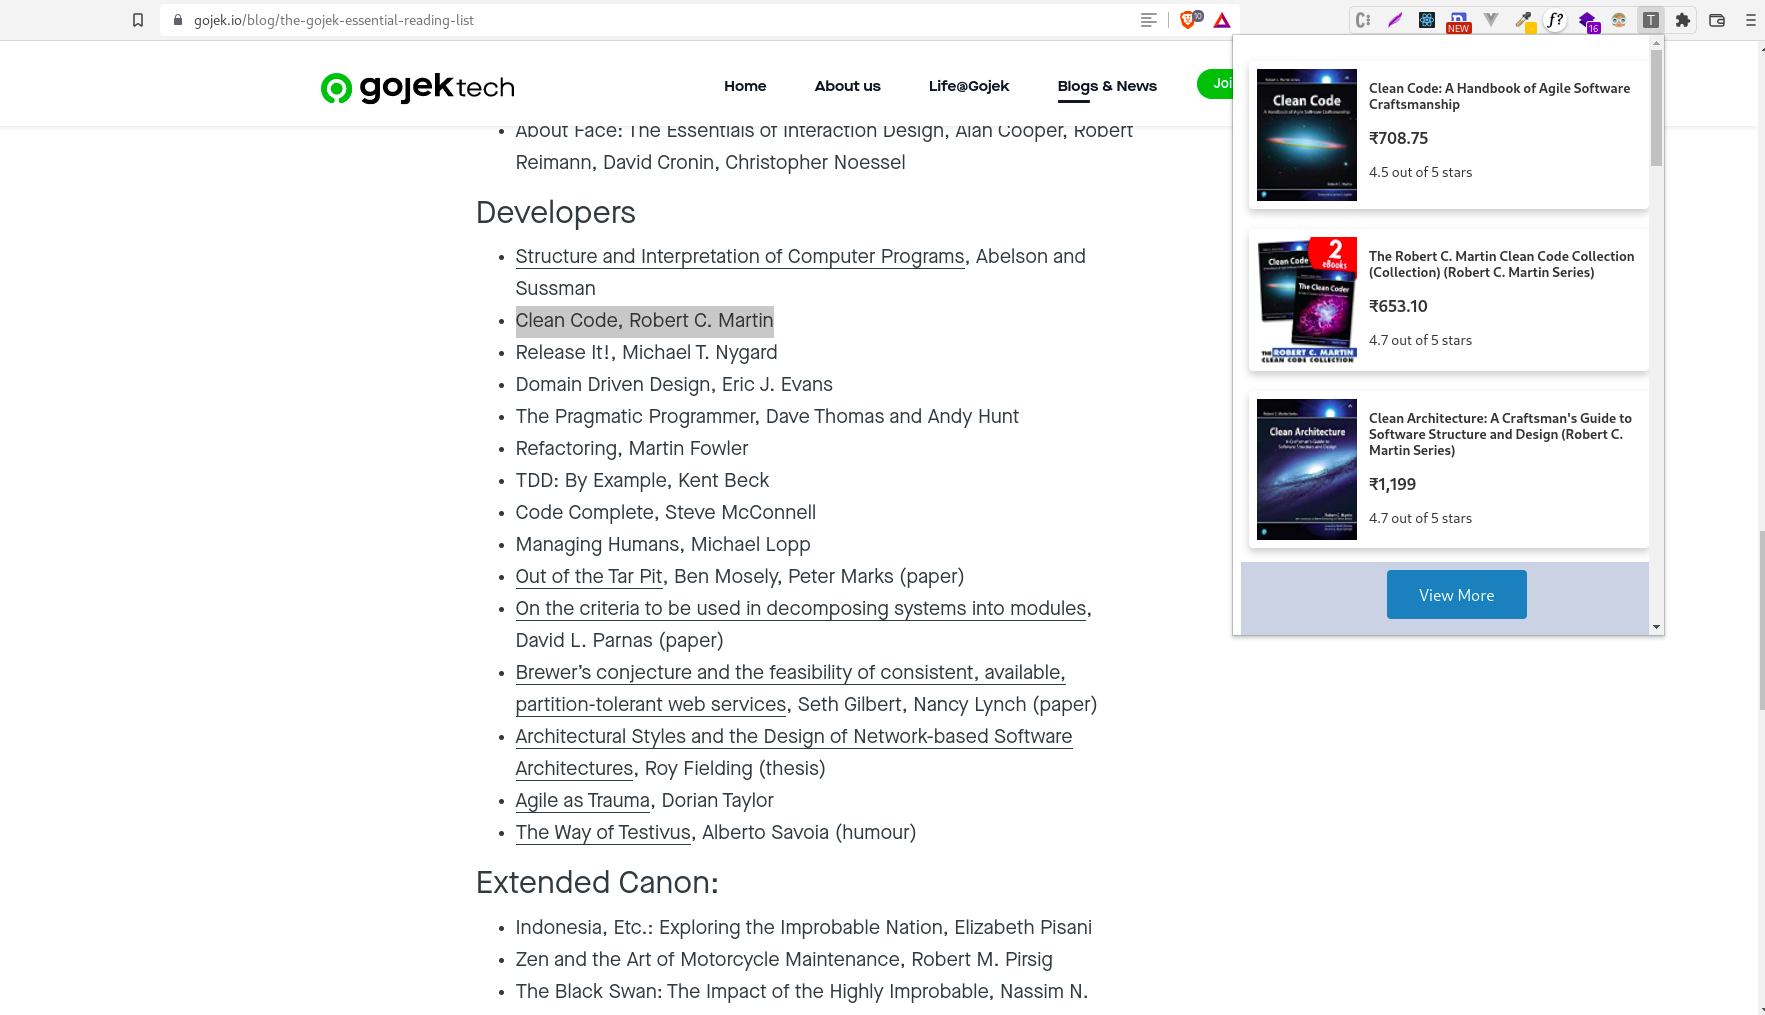Click the Brave Shields lion icon

pyautogui.click(x=1188, y=20)
